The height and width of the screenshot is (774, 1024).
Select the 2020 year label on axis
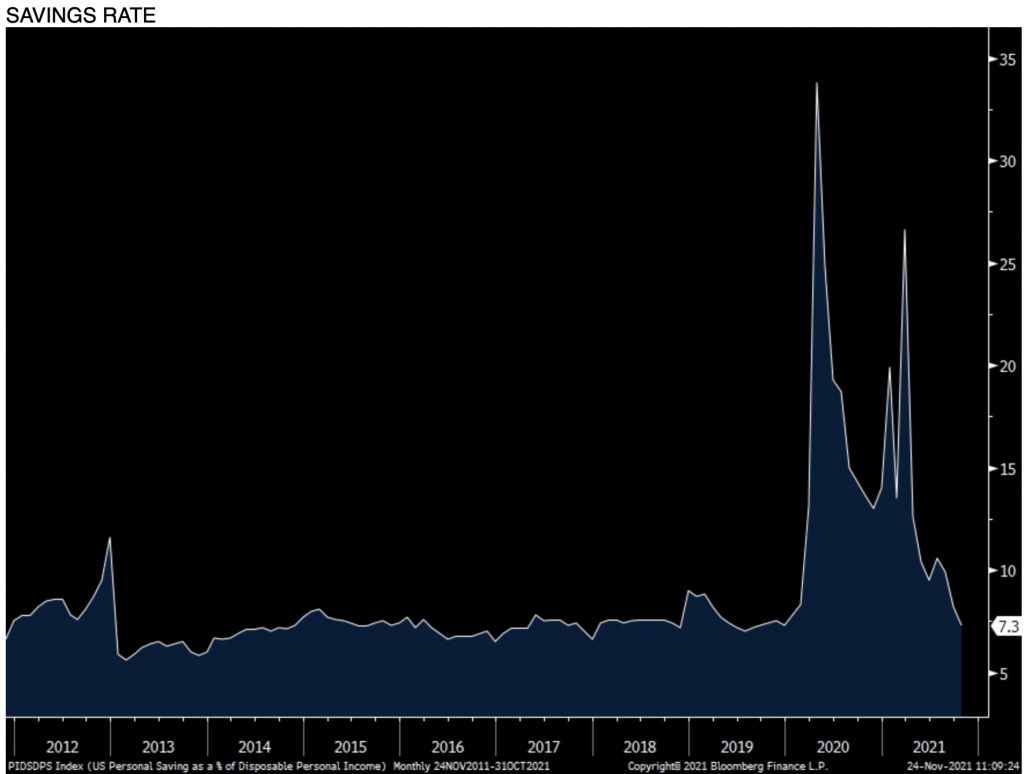click(x=832, y=746)
